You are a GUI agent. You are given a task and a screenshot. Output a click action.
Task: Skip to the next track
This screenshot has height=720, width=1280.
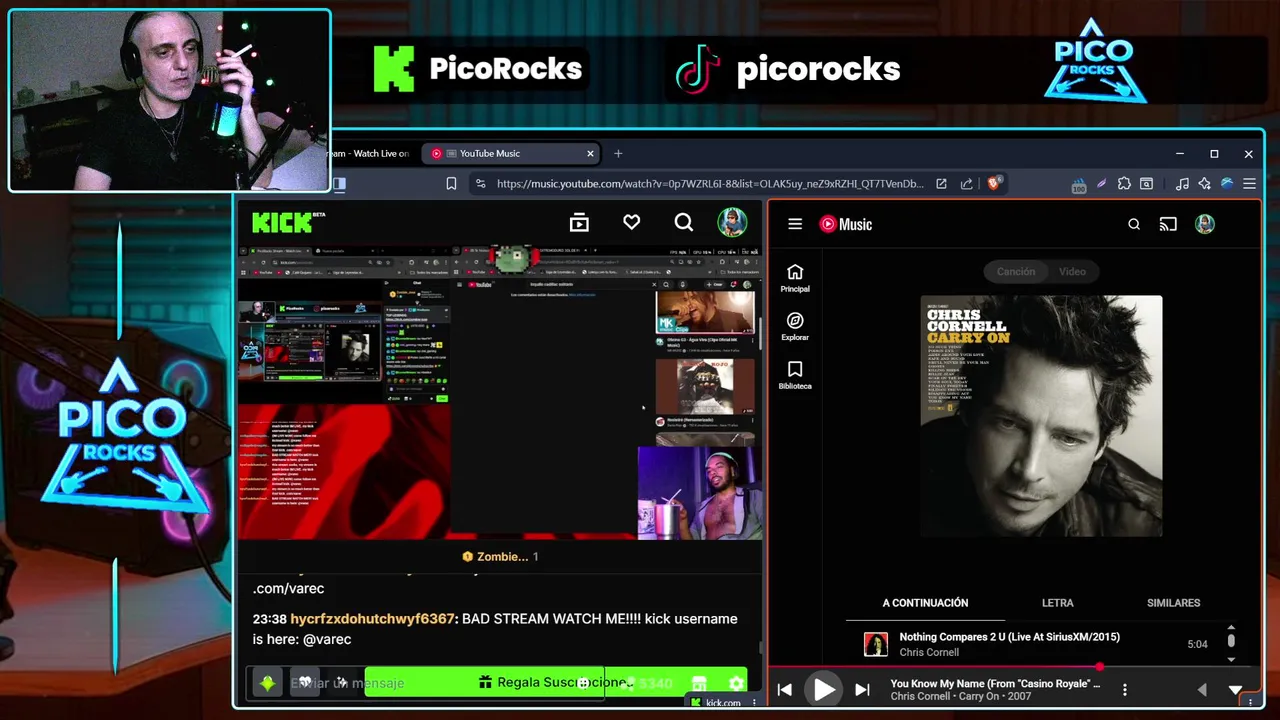point(862,690)
